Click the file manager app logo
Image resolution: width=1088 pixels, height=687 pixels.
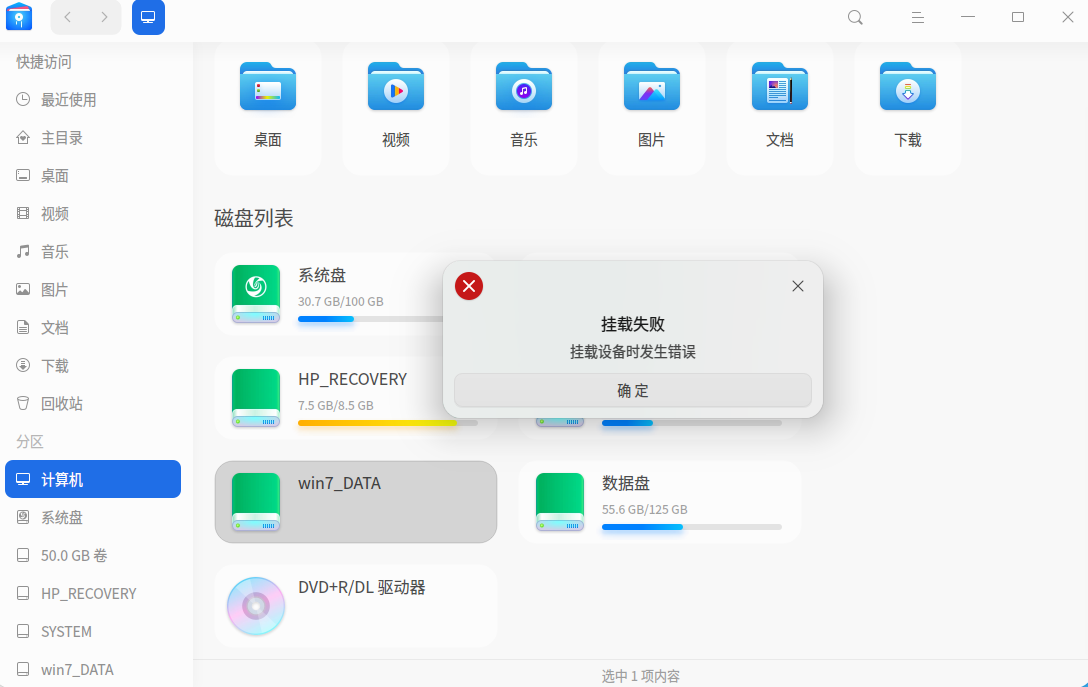coord(19,17)
